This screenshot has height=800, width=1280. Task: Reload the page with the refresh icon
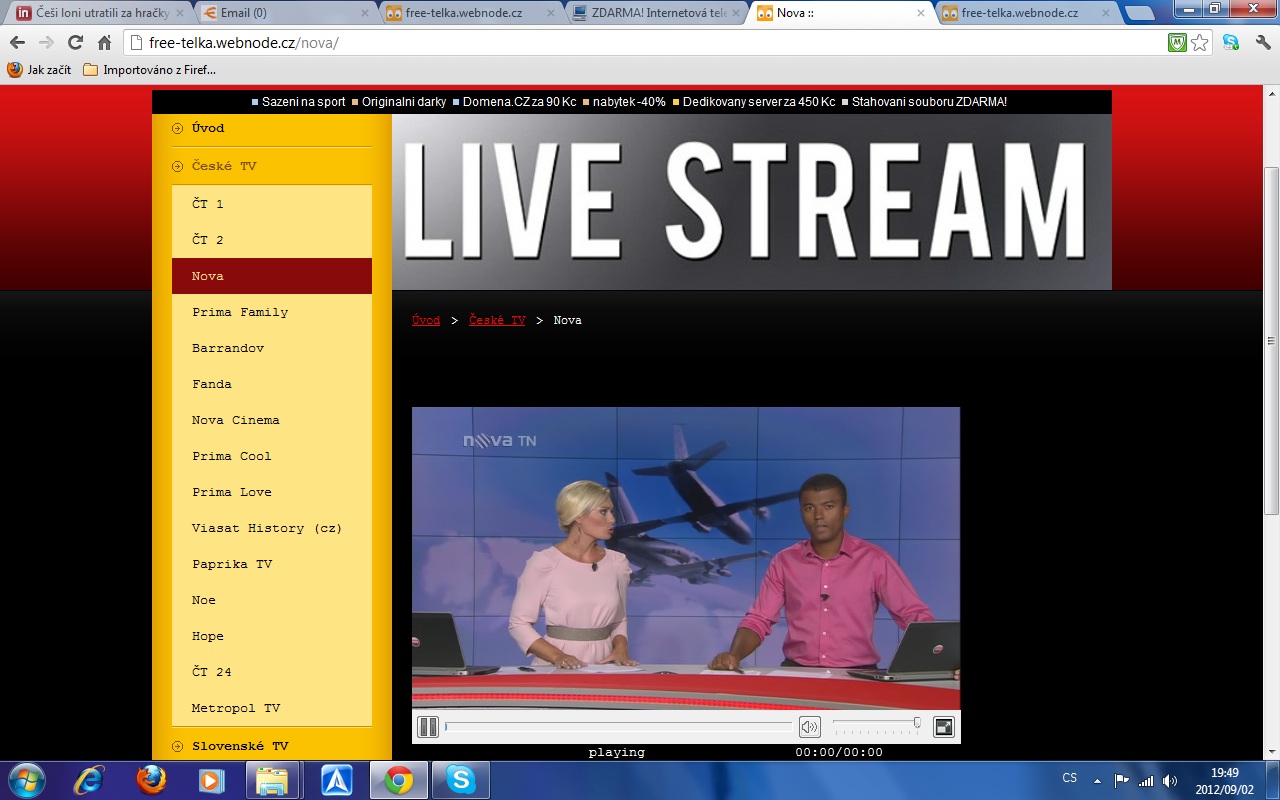(x=75, y=42)
